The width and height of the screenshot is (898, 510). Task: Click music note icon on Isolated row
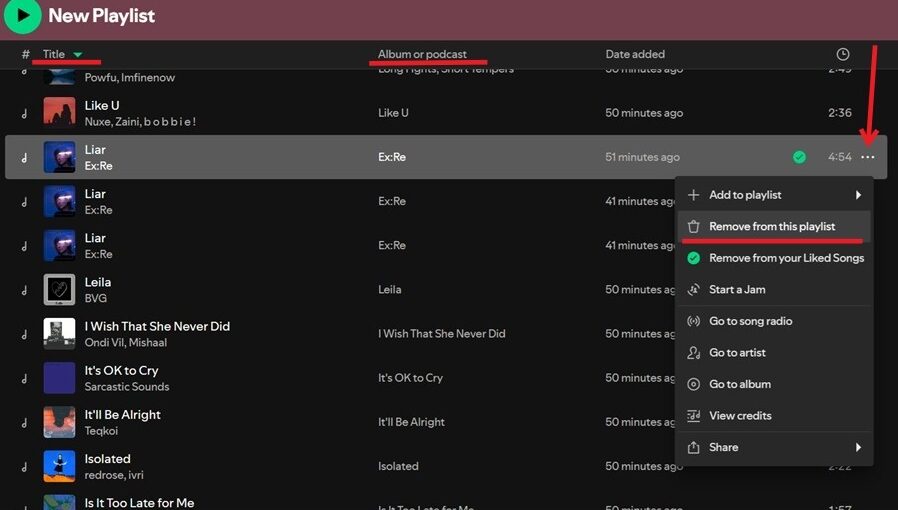[25, 466]
